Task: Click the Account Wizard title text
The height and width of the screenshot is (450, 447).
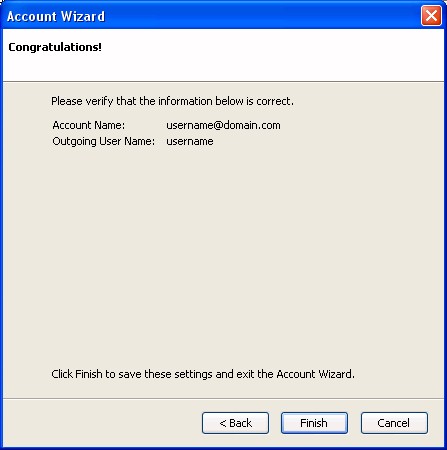Action: [x=56, y=16]
